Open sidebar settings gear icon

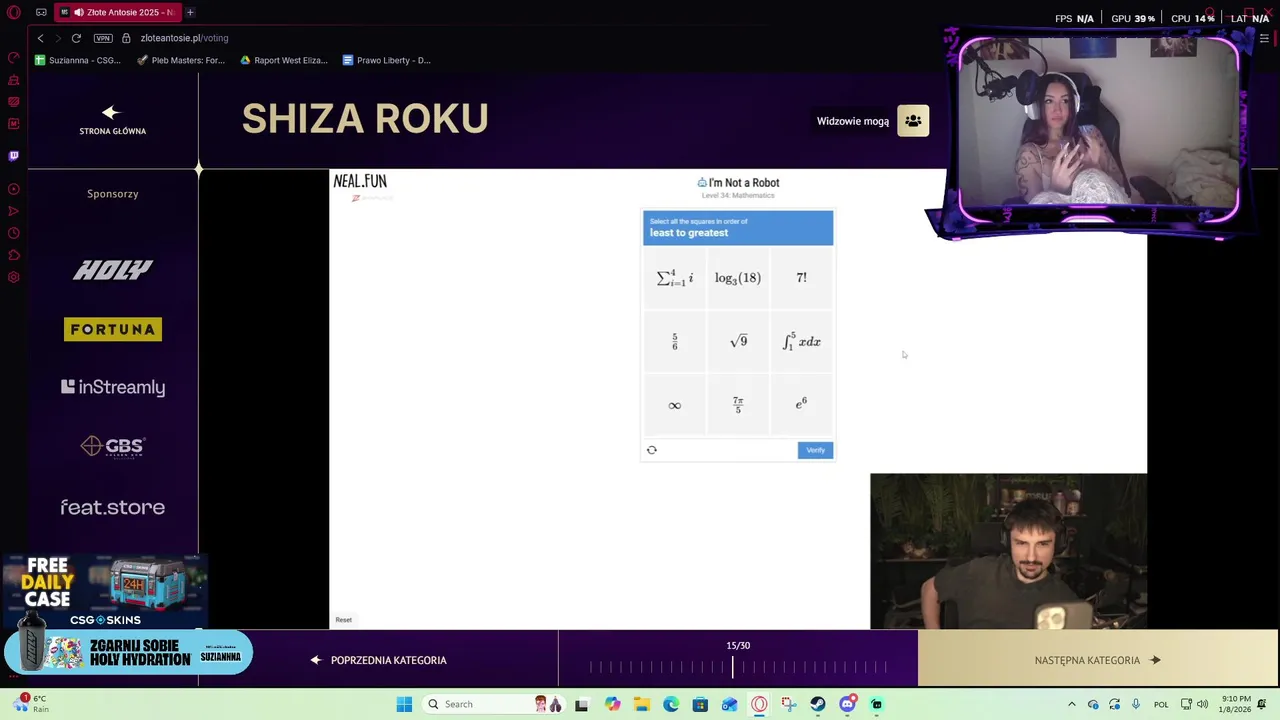pos(14,277)
